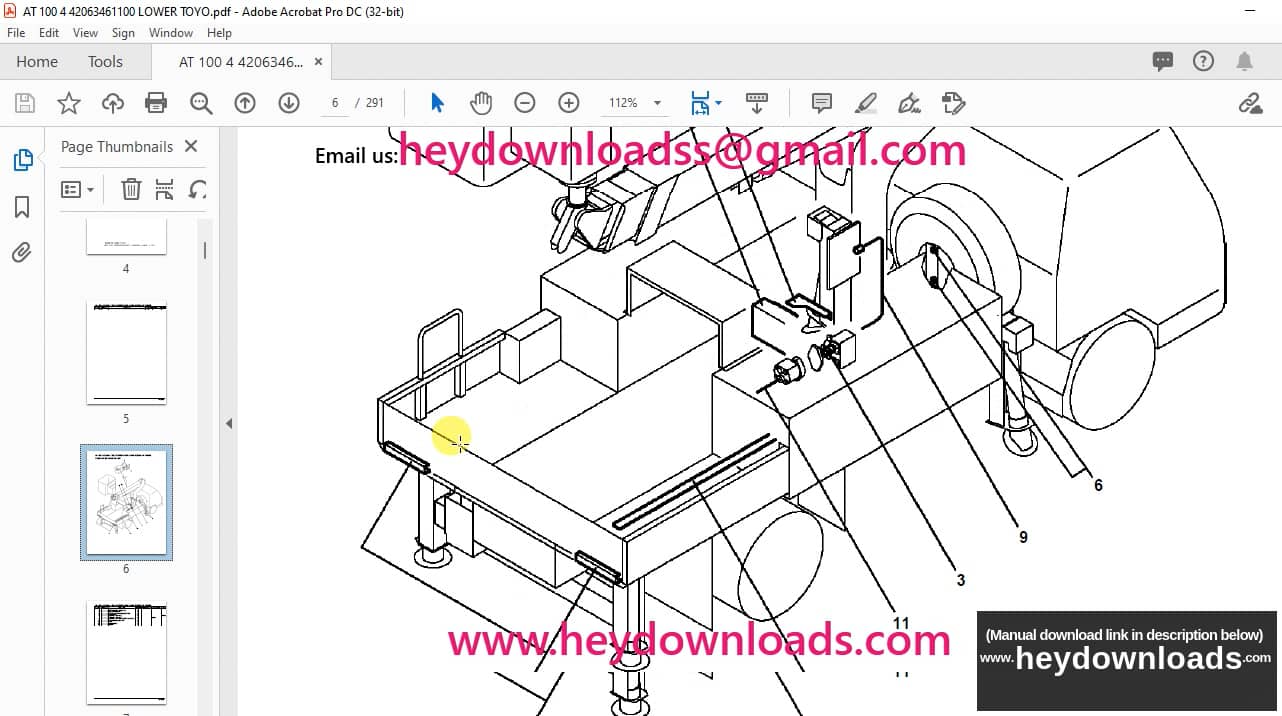This screenshot has height=716, width=1282.
Task: Open the find text magnifier tool
Action: [x=200, y=103]
